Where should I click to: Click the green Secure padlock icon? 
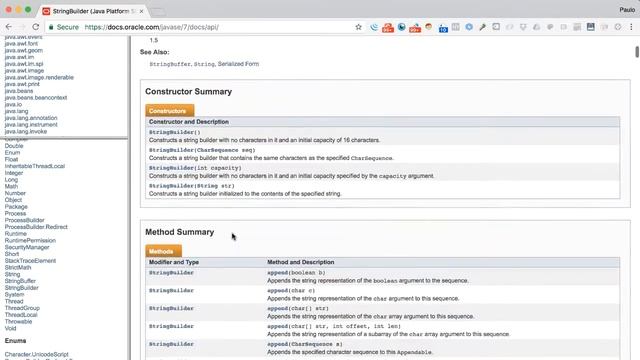pyautogui.click(x=51, y=27)
